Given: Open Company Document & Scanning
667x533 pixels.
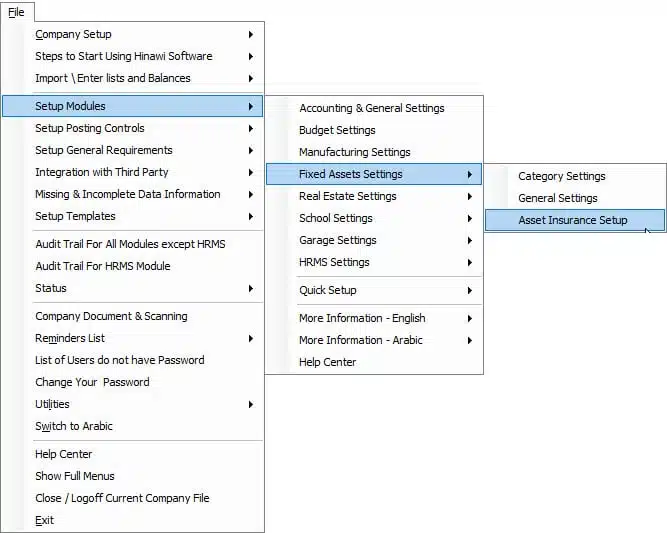Looking at the screenshot, I should coord(133,316).
